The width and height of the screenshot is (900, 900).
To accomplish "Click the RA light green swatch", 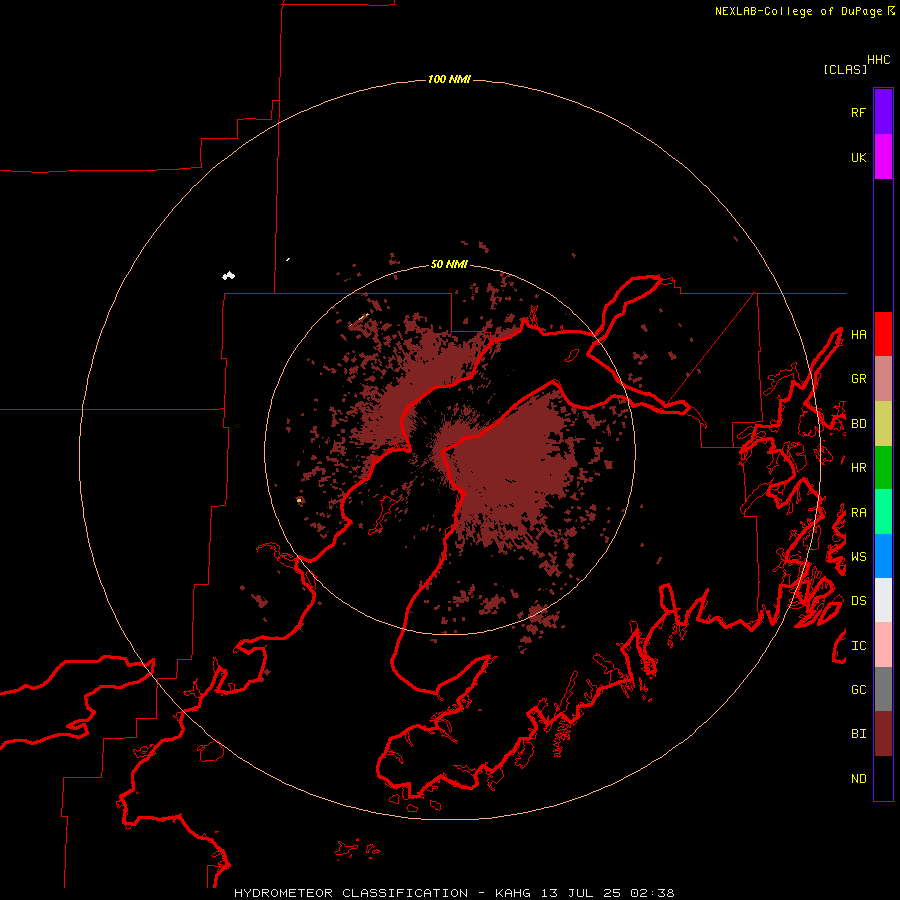I will click(x=883, y=512).
